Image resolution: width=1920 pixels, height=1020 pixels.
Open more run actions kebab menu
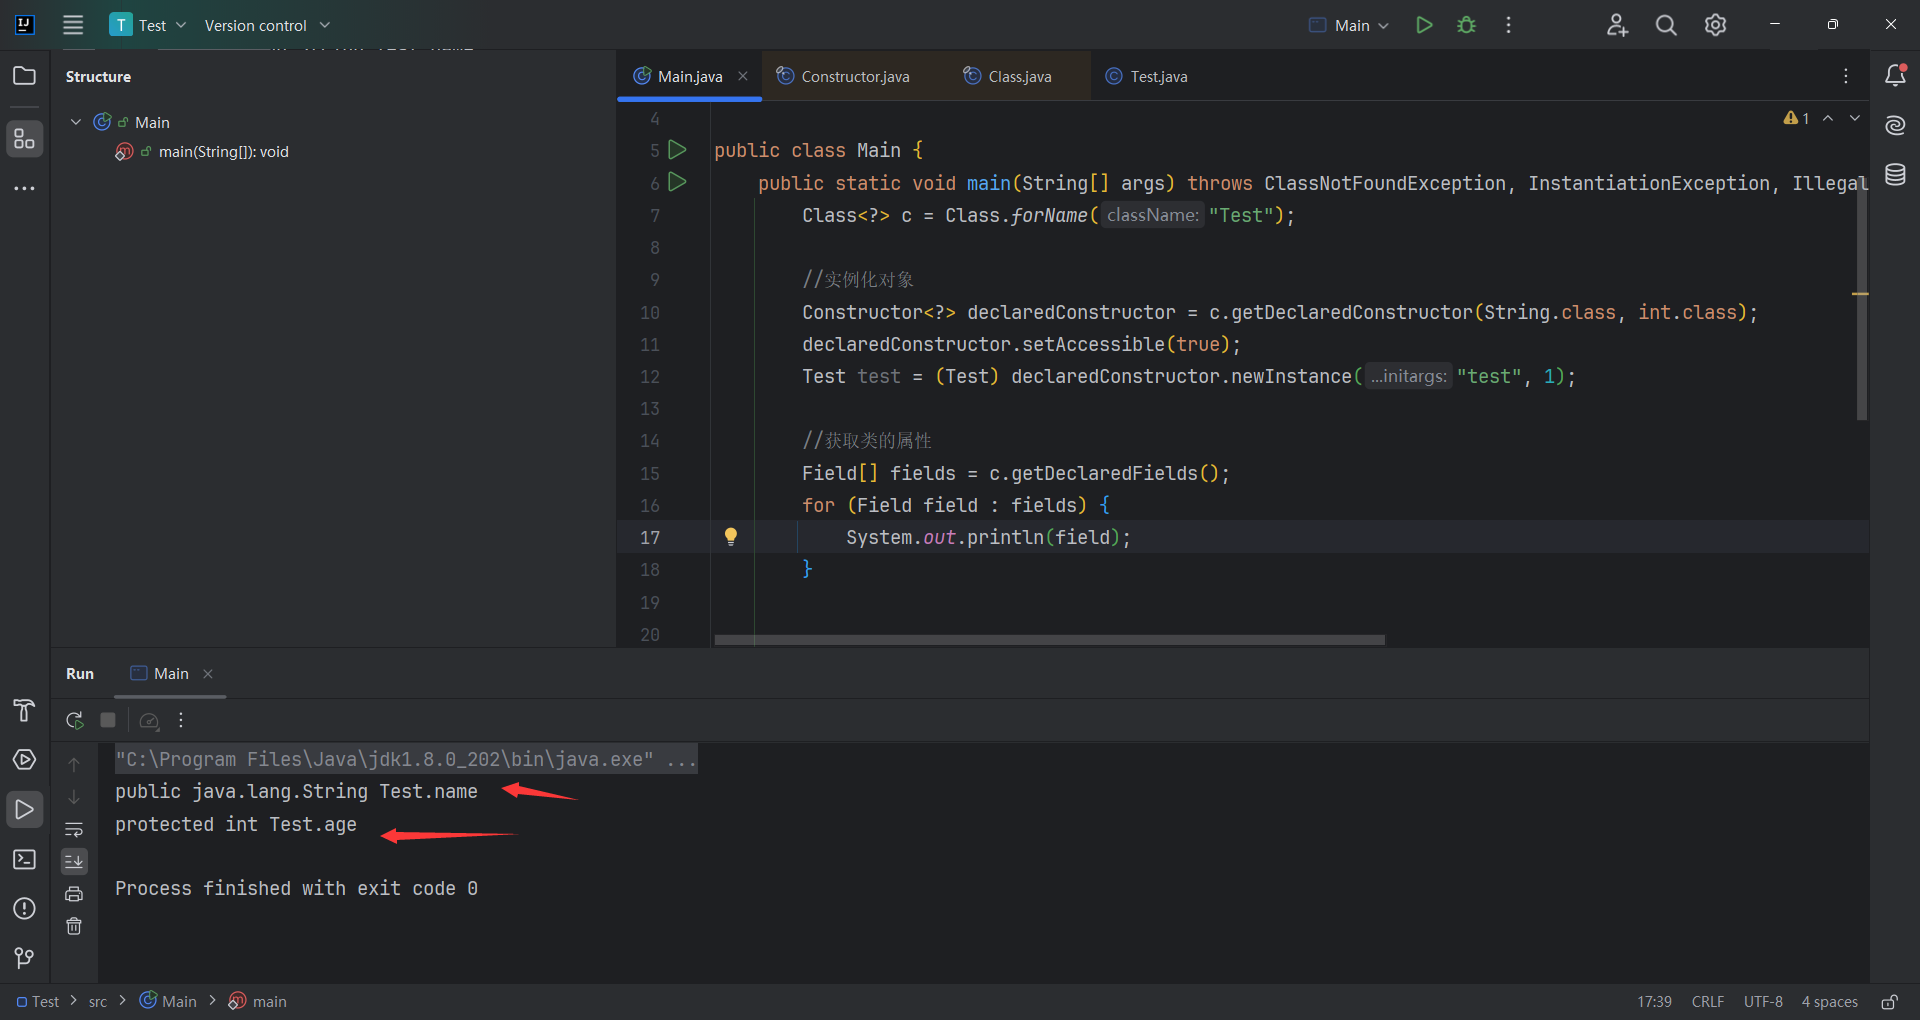[1508, 25]
